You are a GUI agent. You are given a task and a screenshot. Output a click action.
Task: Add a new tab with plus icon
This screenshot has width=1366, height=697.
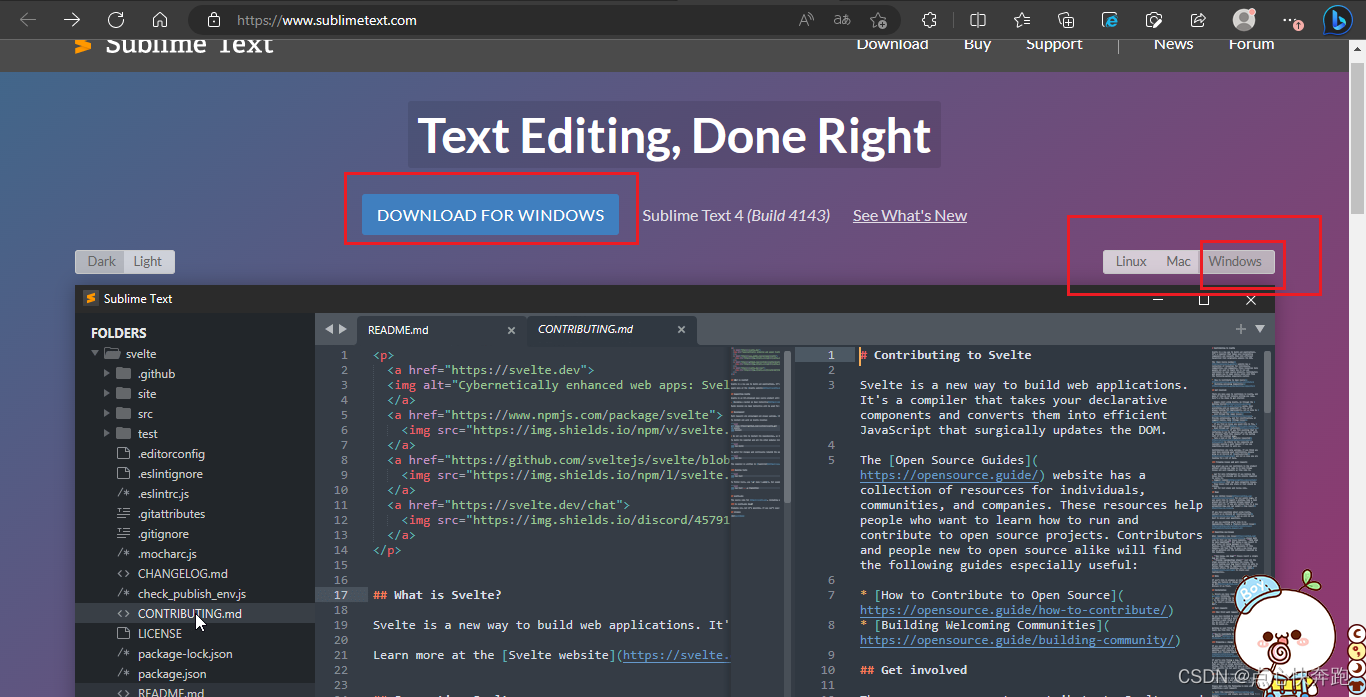(x=1241, y=329)
